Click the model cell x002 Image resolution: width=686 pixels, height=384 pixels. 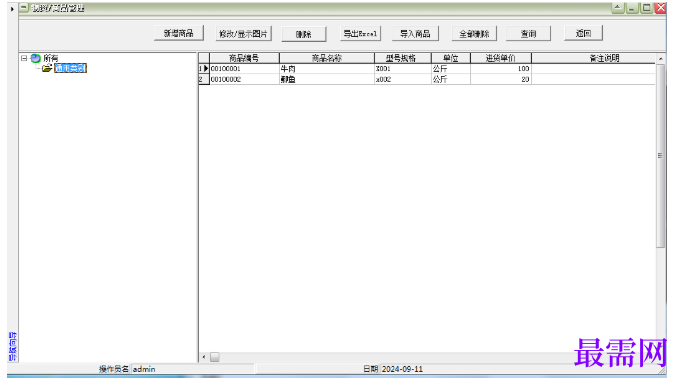(403, 79)
